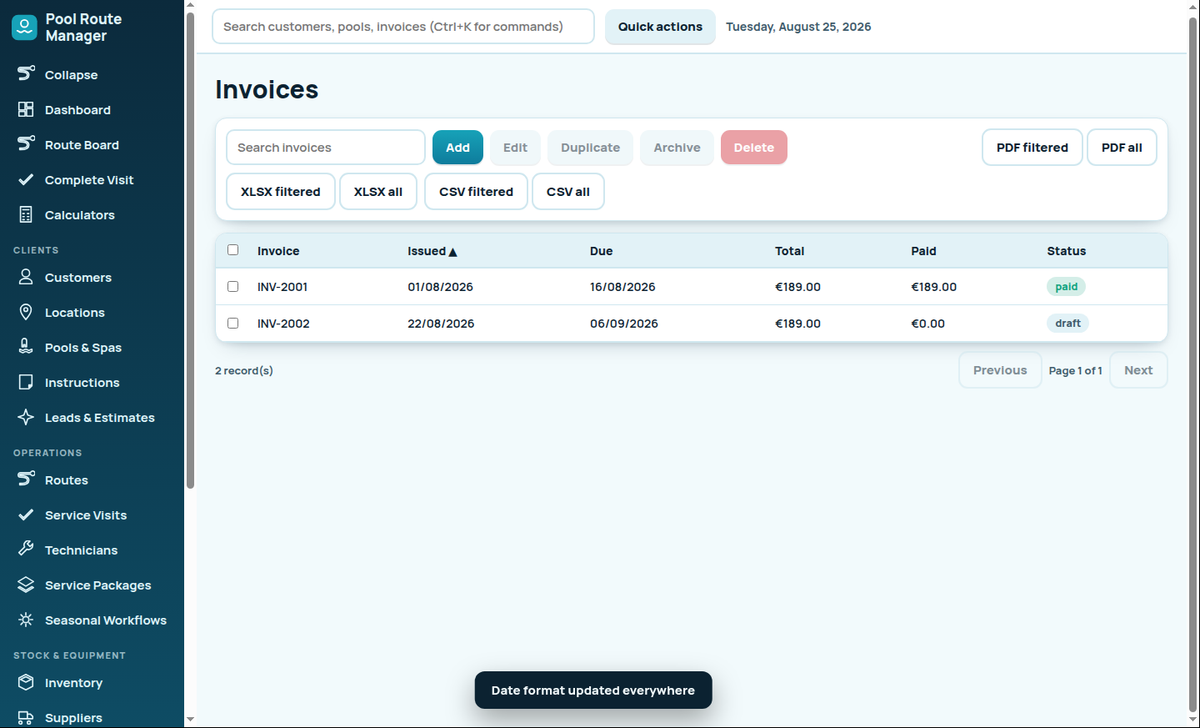The image size is (1200, 728).
Task: Click the Pools & Spas icon
Action: (26, 348)
